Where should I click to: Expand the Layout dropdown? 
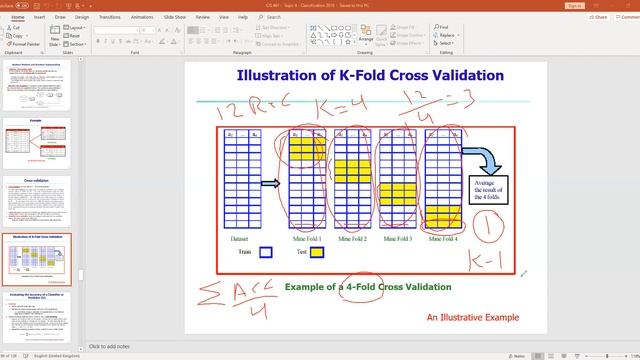click(75, 27)
